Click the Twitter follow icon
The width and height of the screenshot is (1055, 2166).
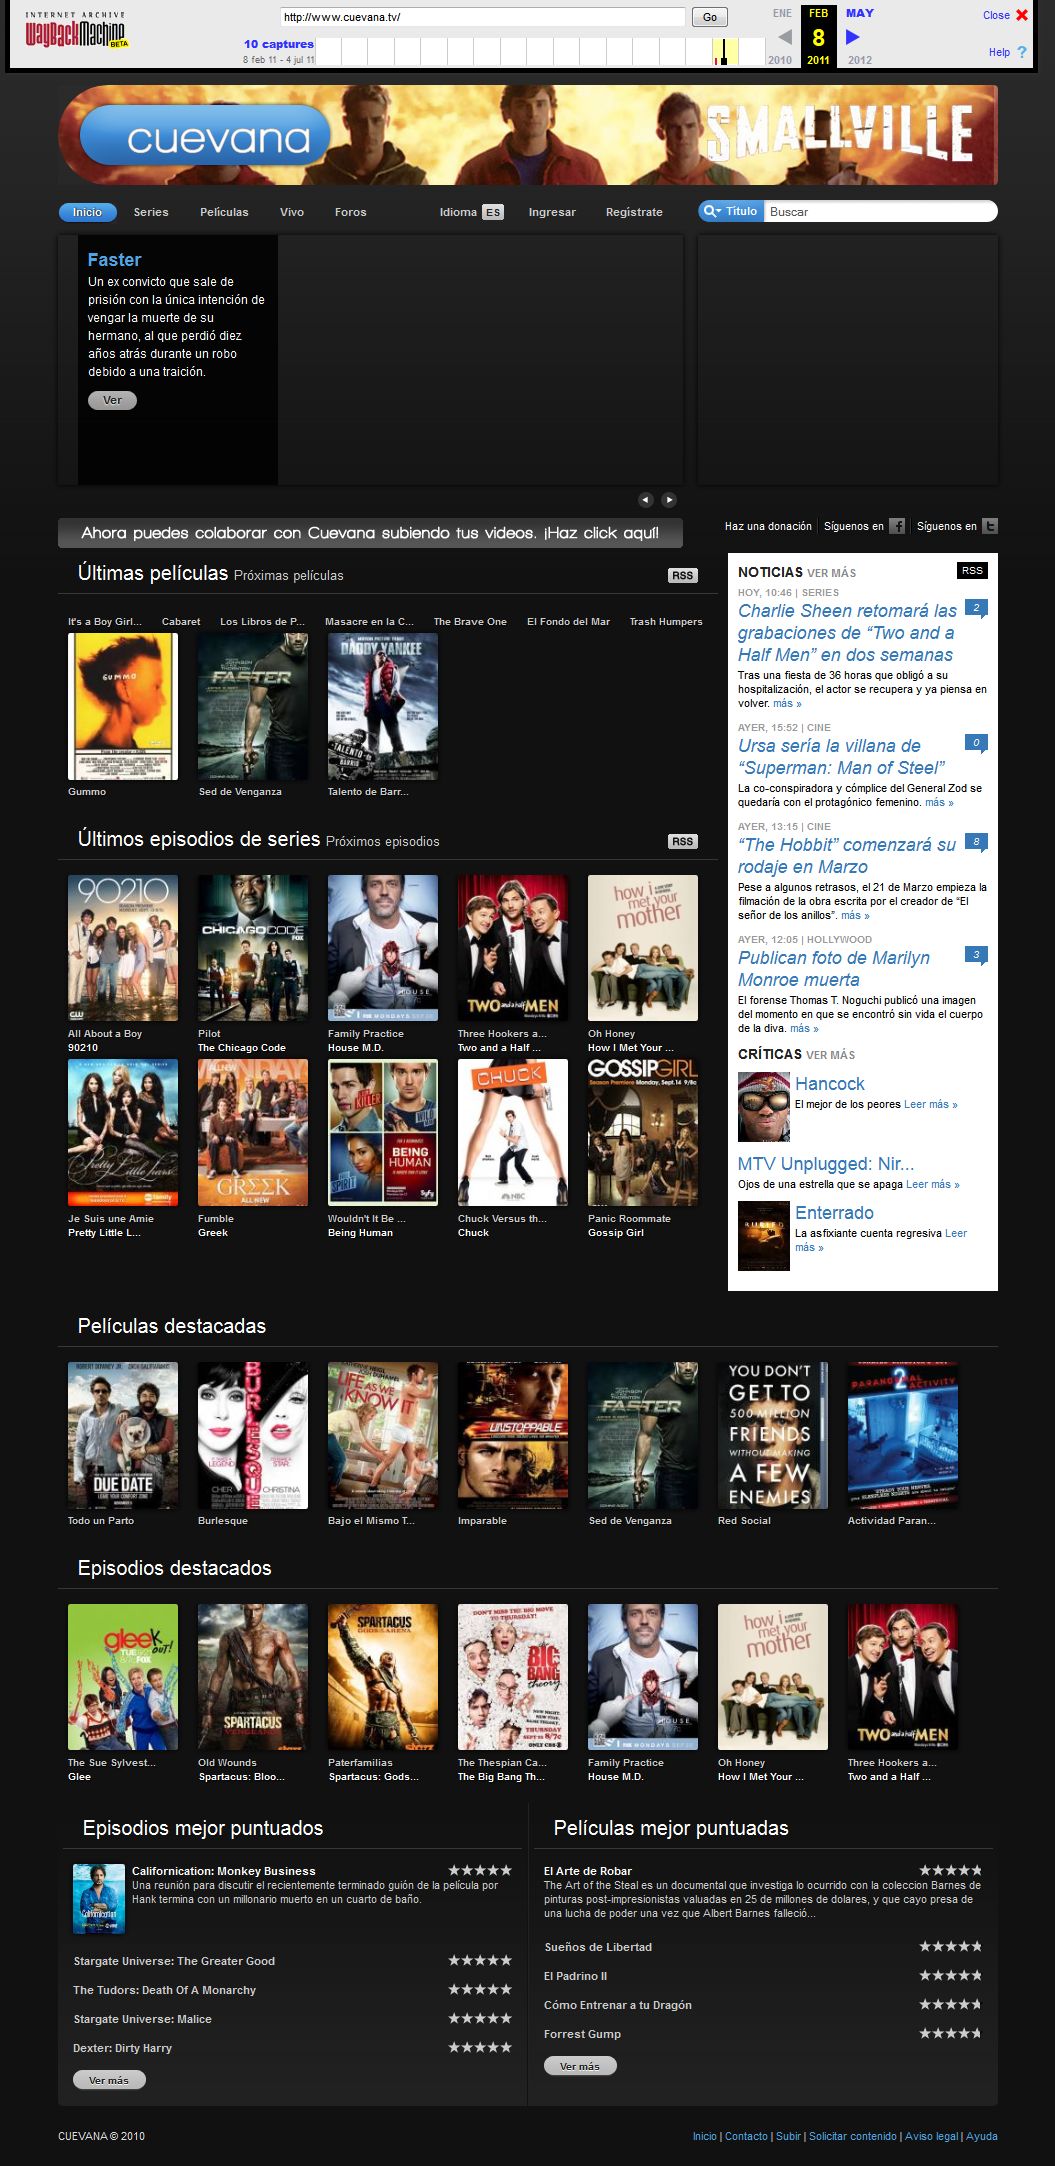click(990, 526)
